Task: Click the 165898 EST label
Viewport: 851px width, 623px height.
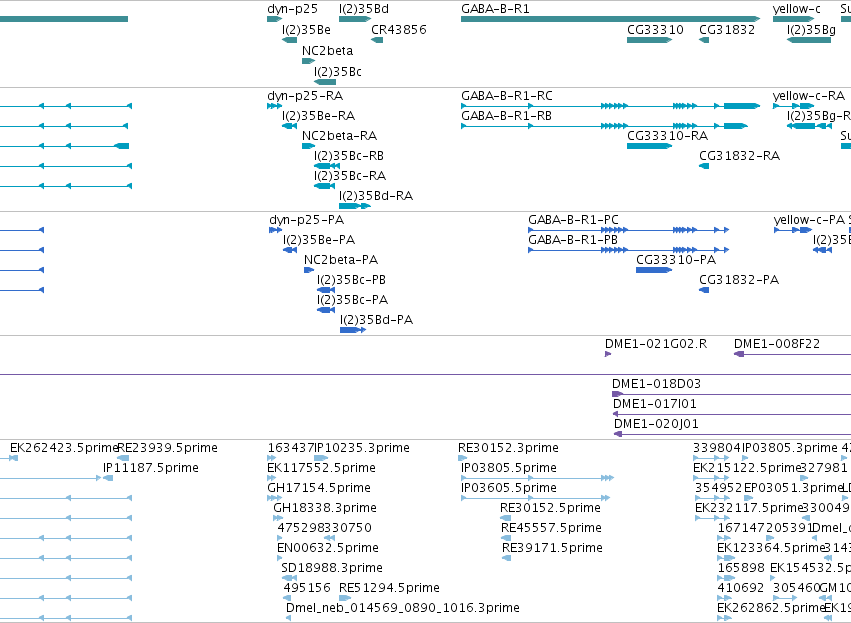Action: pyautogui.click(x=741, y=568)
